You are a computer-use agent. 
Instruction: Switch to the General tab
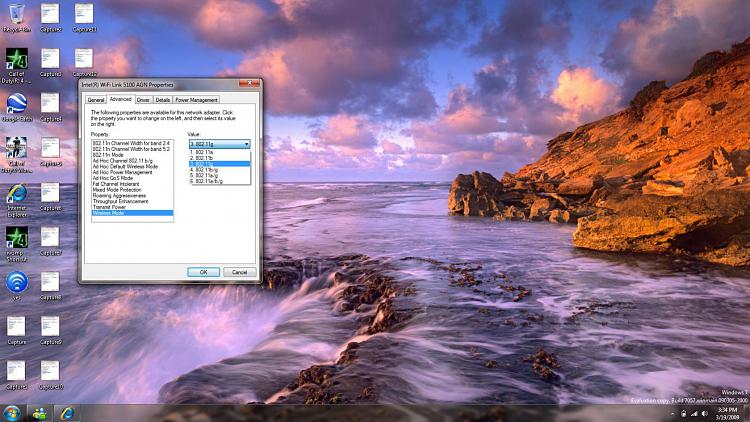tap(96, 100)
